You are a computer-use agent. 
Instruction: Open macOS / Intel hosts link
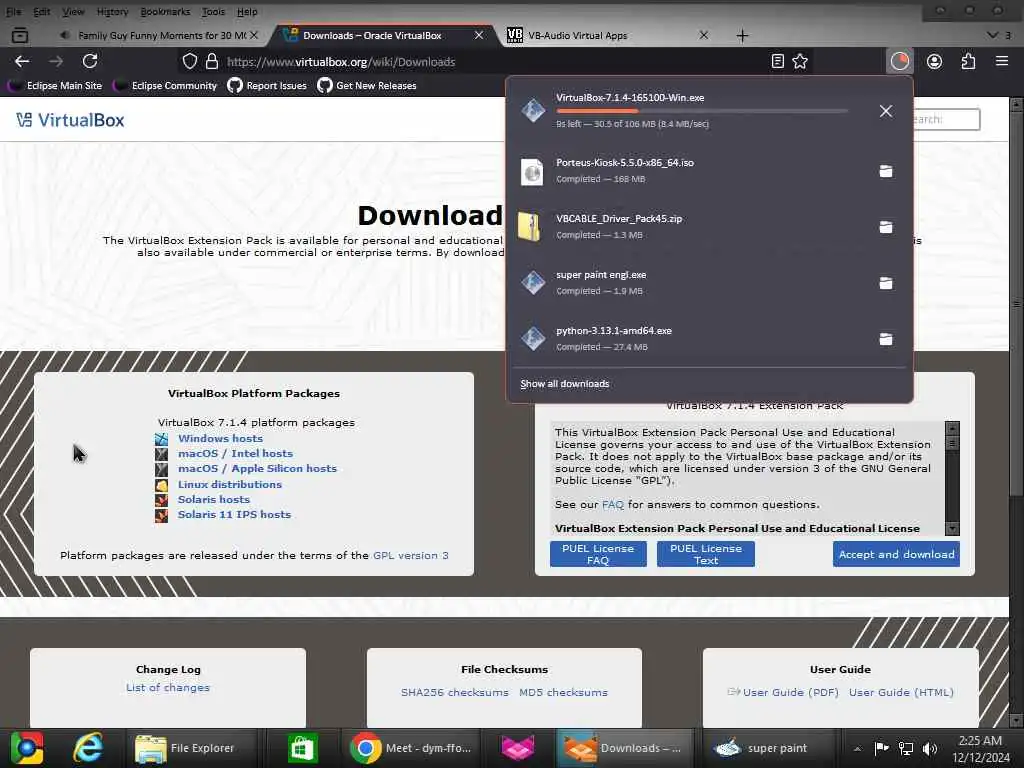click(235, 453)
